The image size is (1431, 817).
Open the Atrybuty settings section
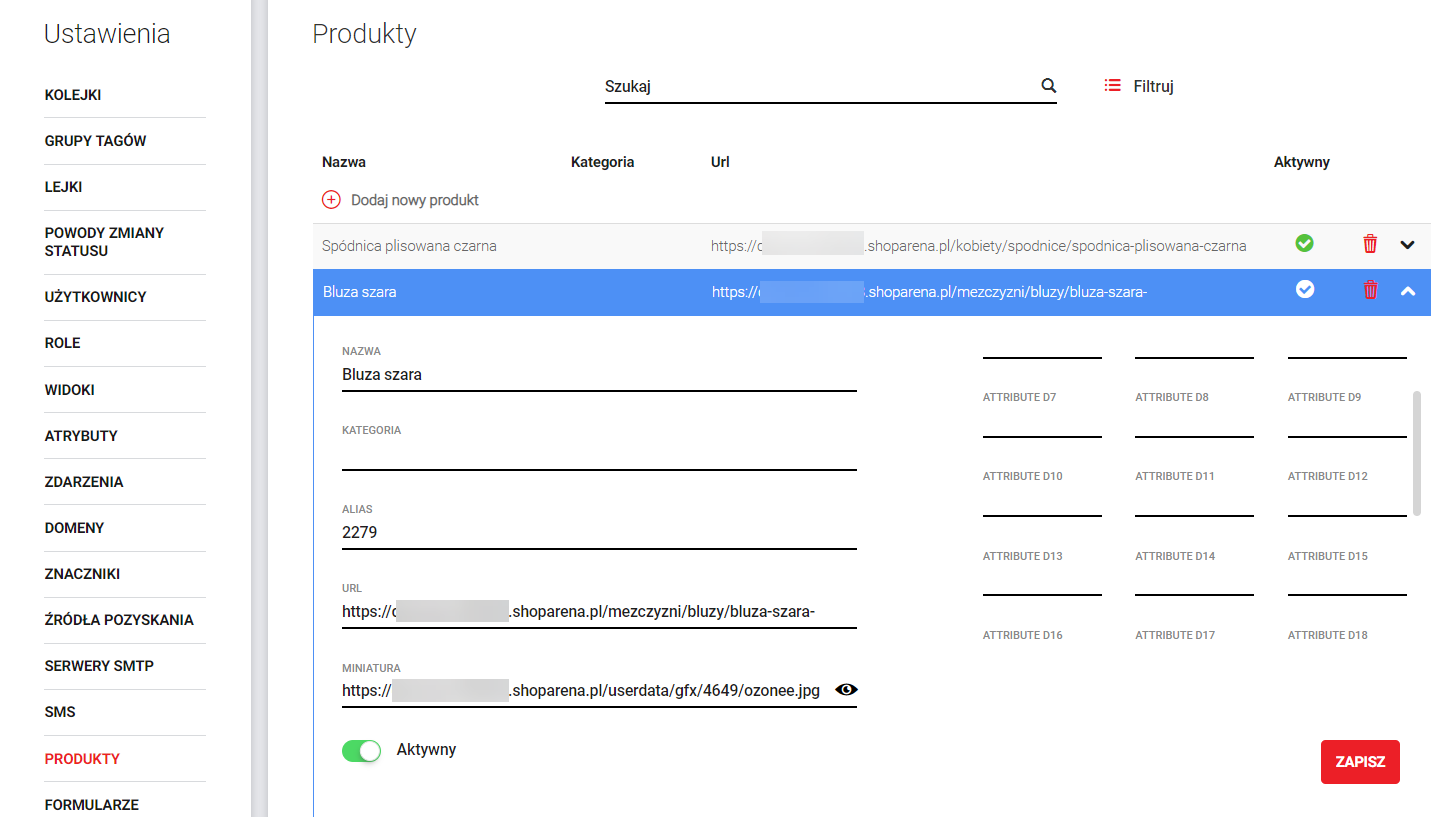(x=81, y=436)
